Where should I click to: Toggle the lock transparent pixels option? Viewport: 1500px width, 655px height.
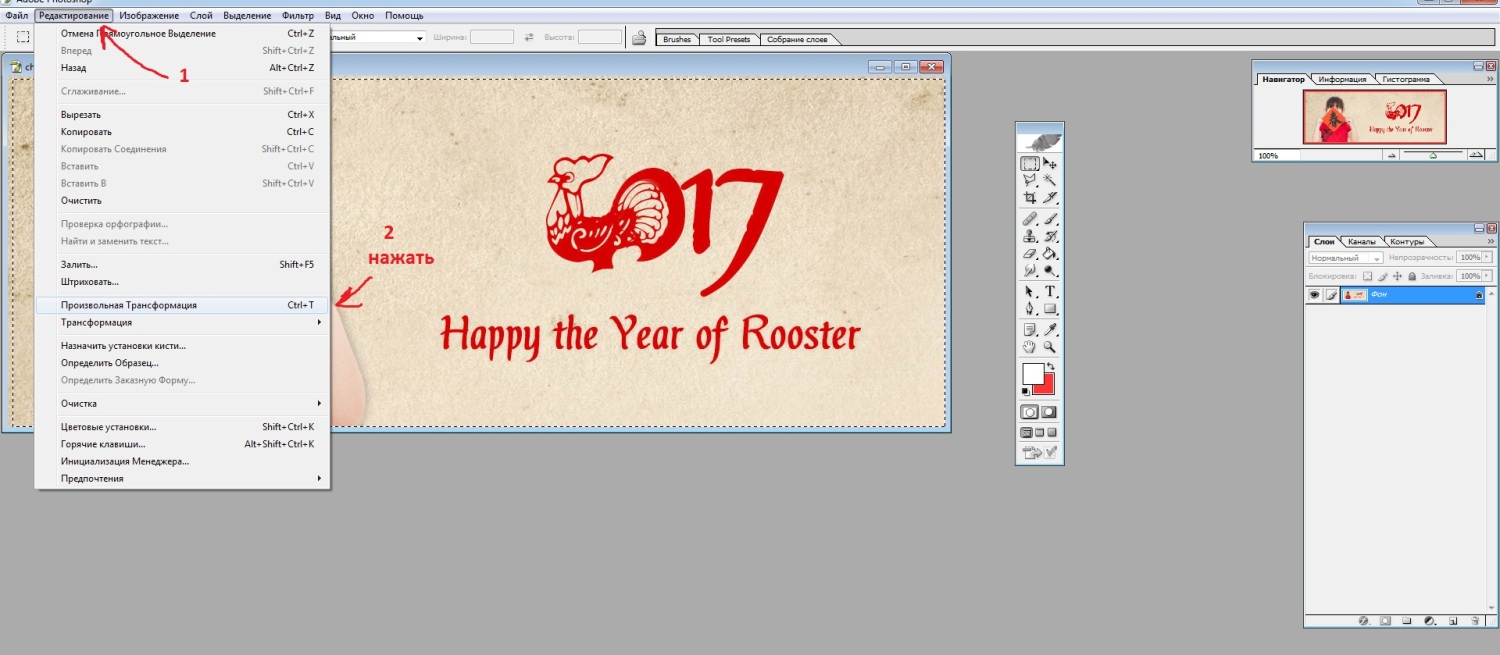point(1367,276)
